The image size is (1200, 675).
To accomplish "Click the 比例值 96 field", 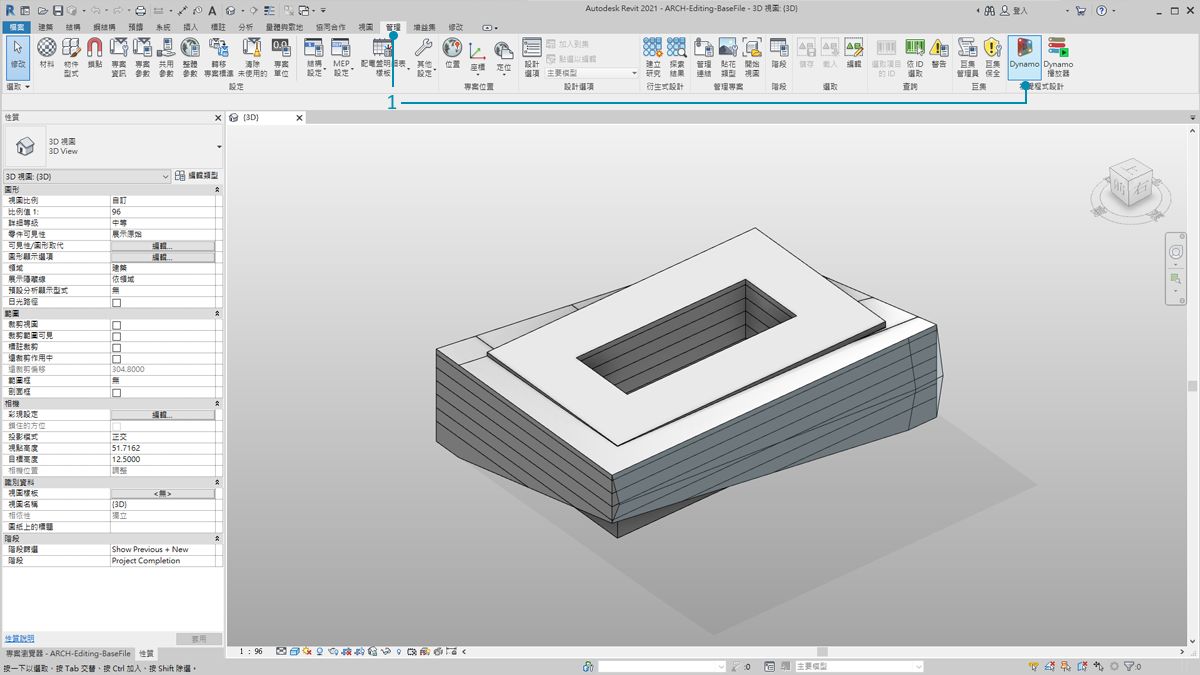I will (162, 212).
